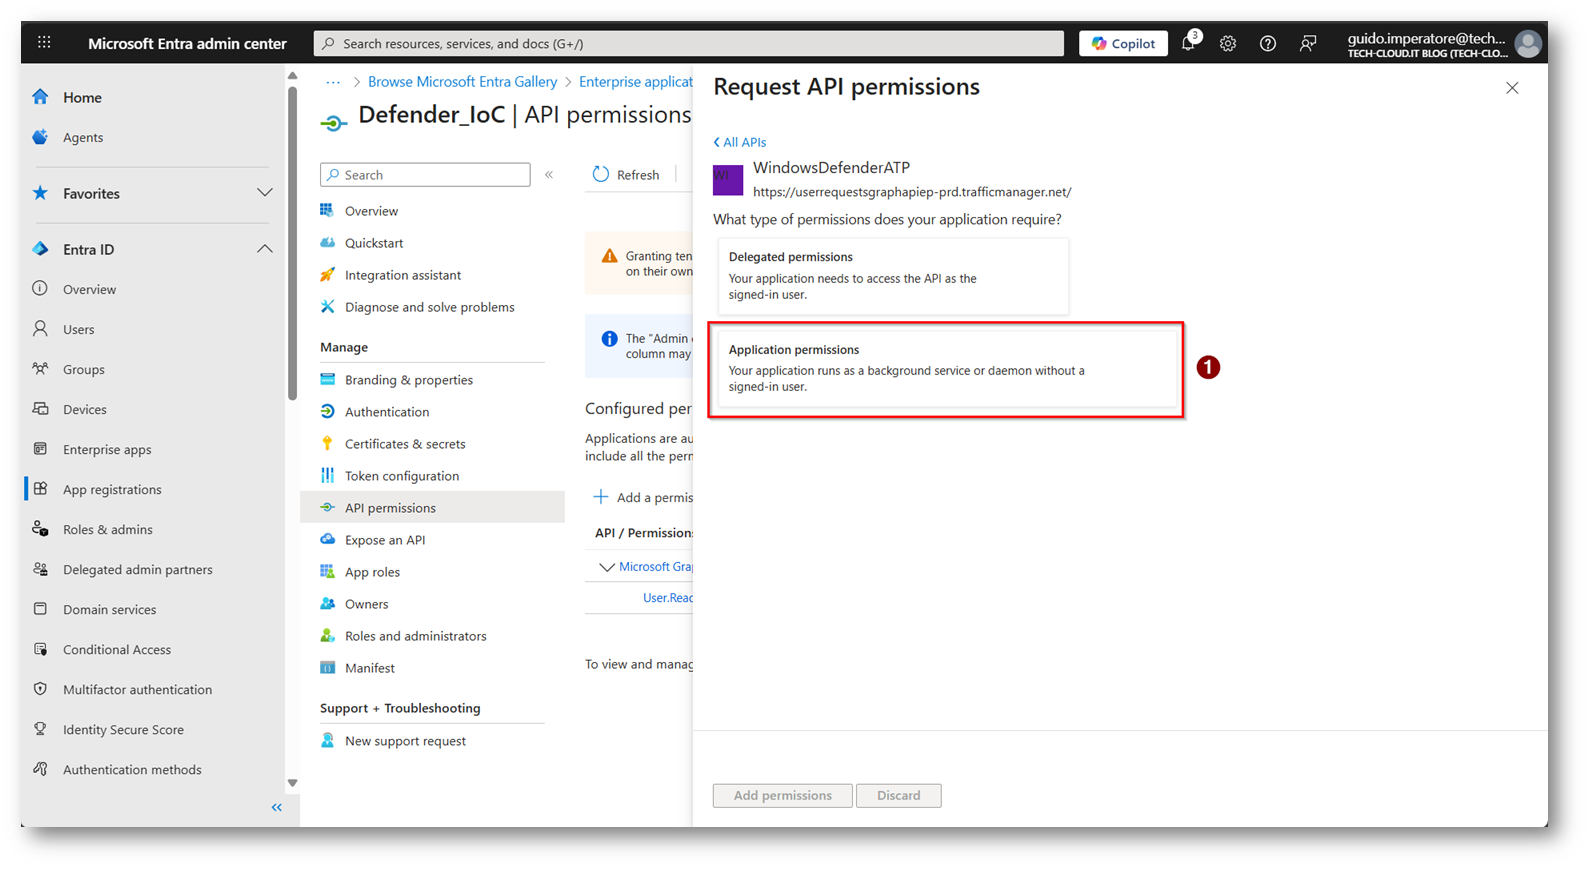Viewport: 1590px width, 869px height.
Task: Open the notifications bell icon
Action: tap(1188, 44)
